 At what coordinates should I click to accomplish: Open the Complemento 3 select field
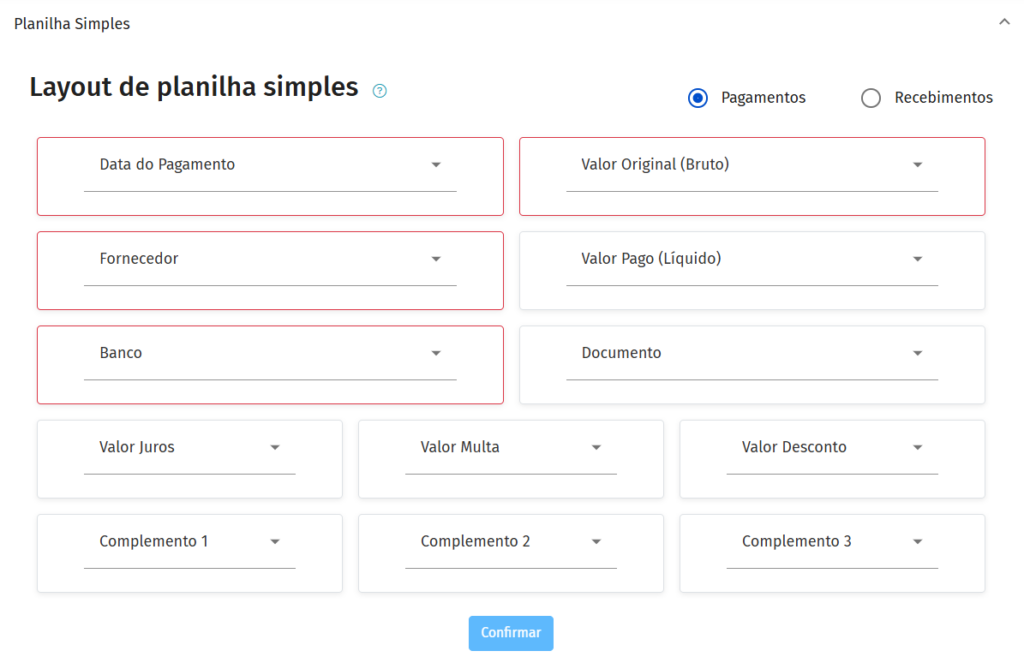(x=831, y=541)
